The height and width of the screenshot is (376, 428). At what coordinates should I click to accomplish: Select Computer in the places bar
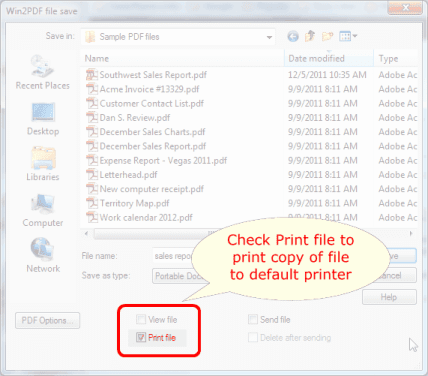(x=43, y=210)
